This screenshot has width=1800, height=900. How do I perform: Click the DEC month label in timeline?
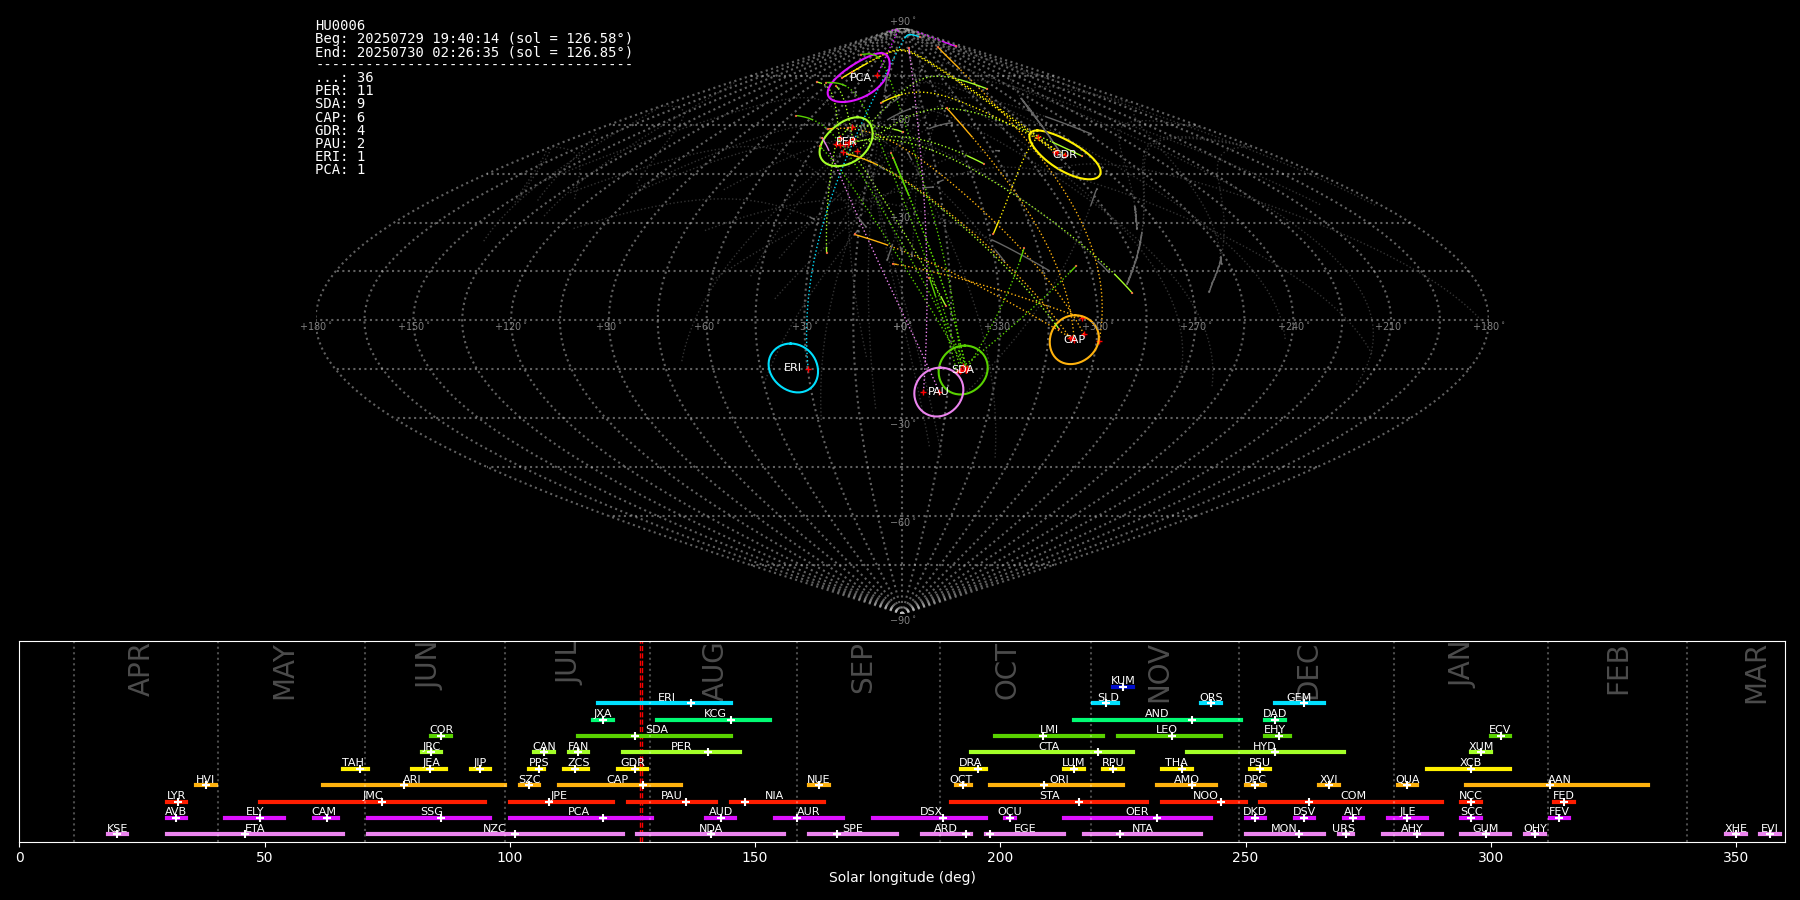coord(1308,672)
